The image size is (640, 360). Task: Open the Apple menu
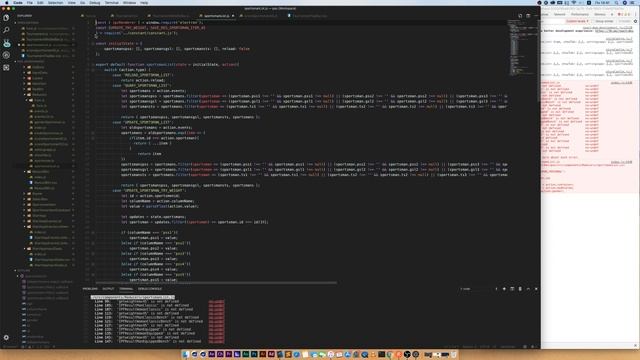7,2
